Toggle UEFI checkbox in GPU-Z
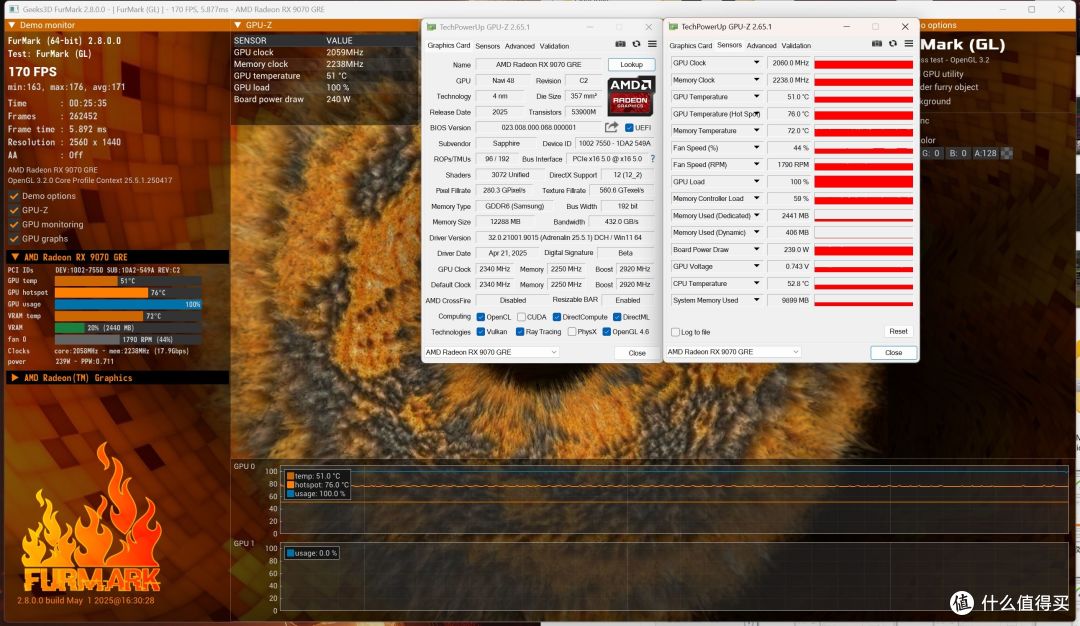The height and width of the screenshot is (626, 1080). 629,128
